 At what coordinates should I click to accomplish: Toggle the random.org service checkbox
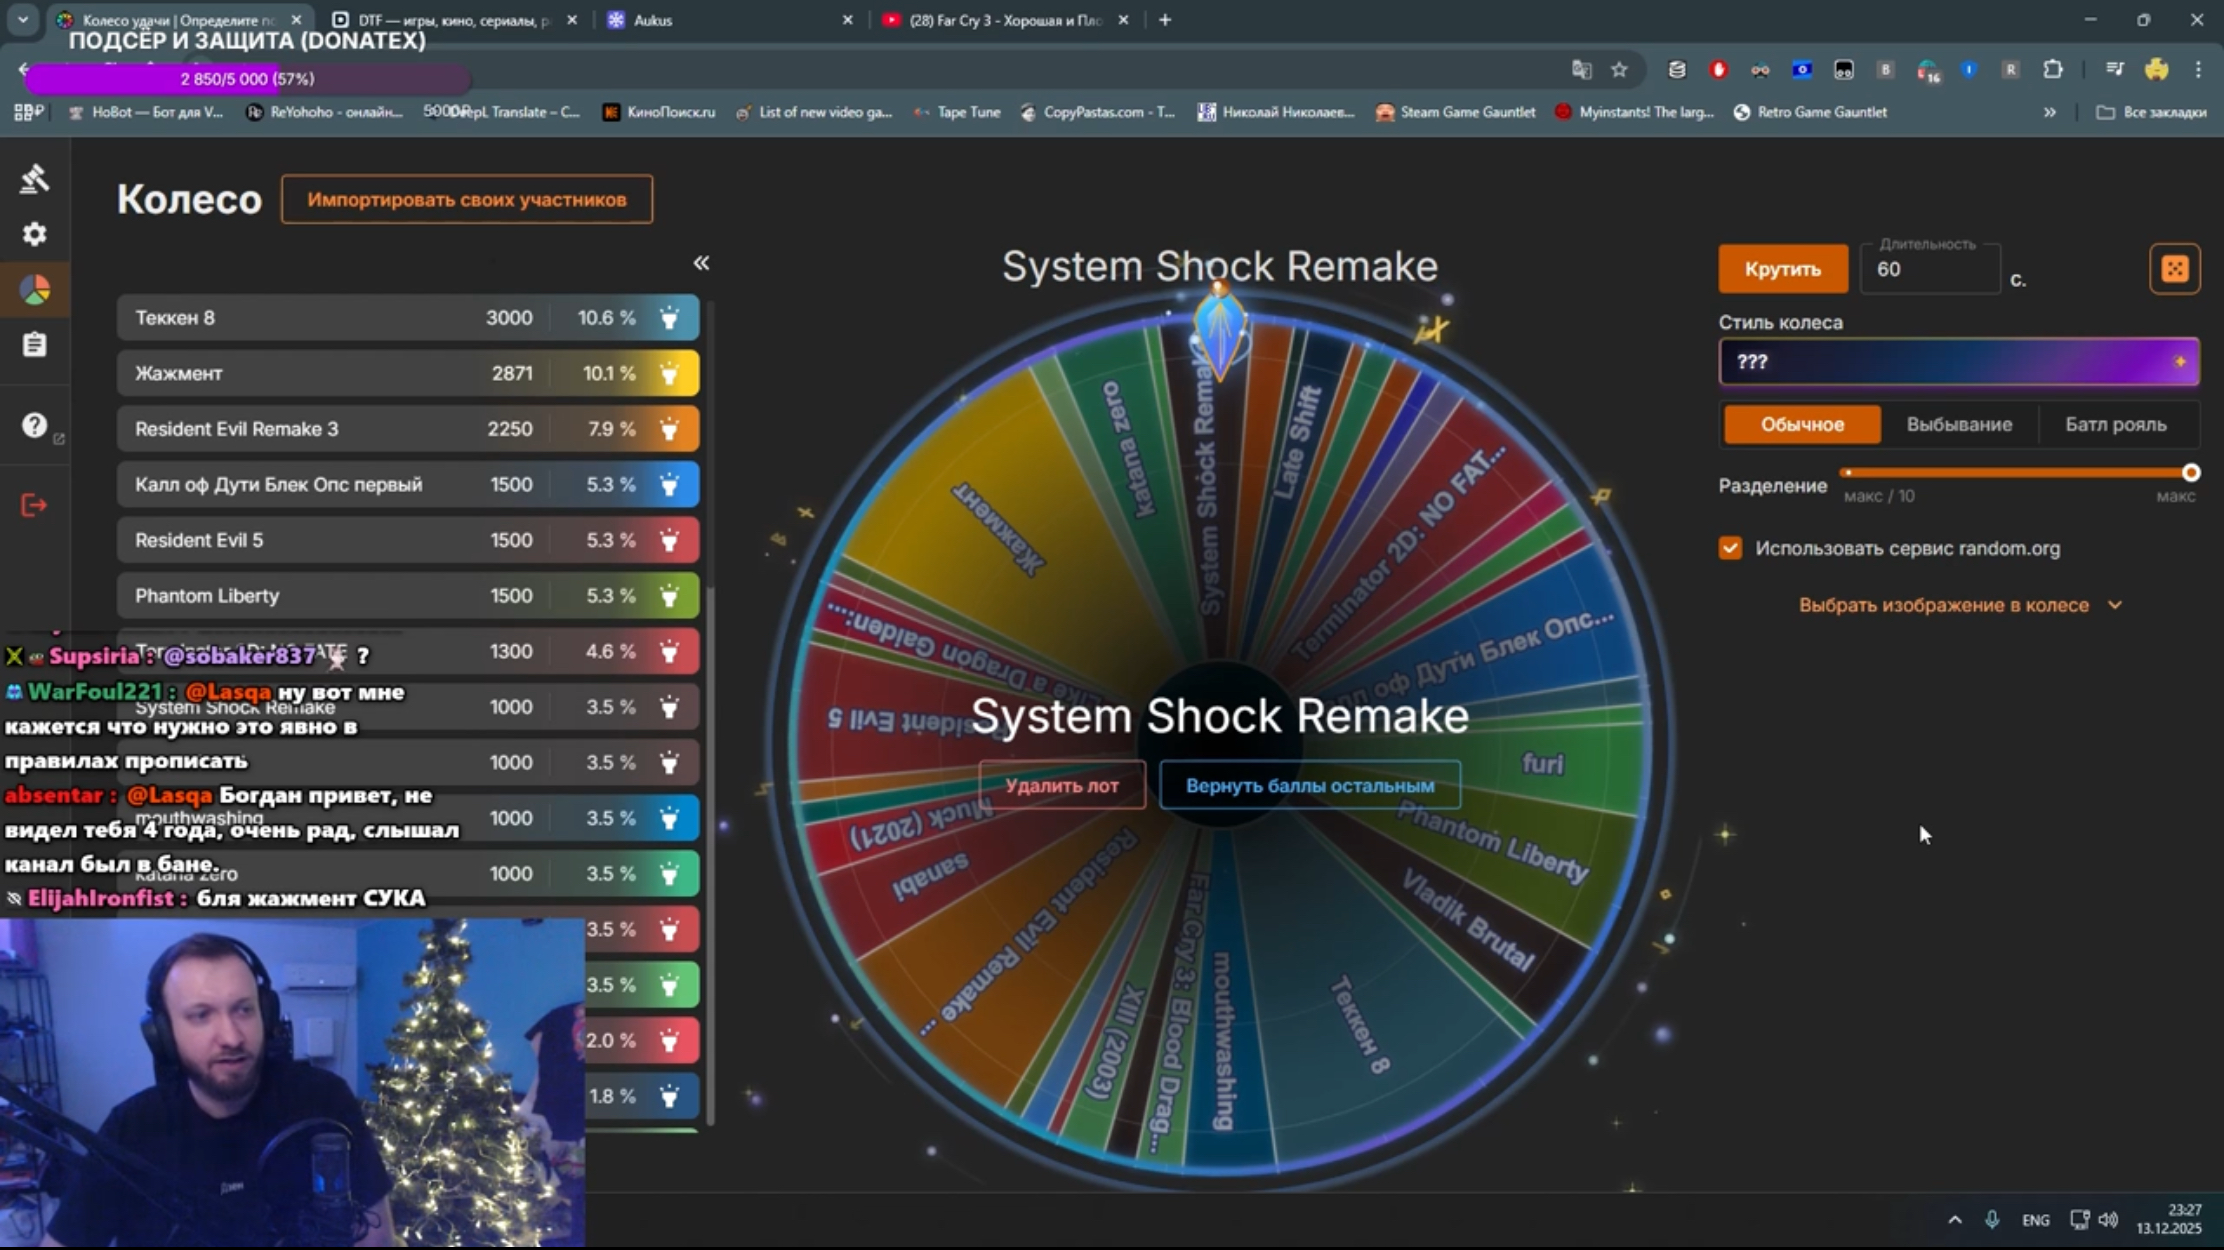coord(1730,548)
